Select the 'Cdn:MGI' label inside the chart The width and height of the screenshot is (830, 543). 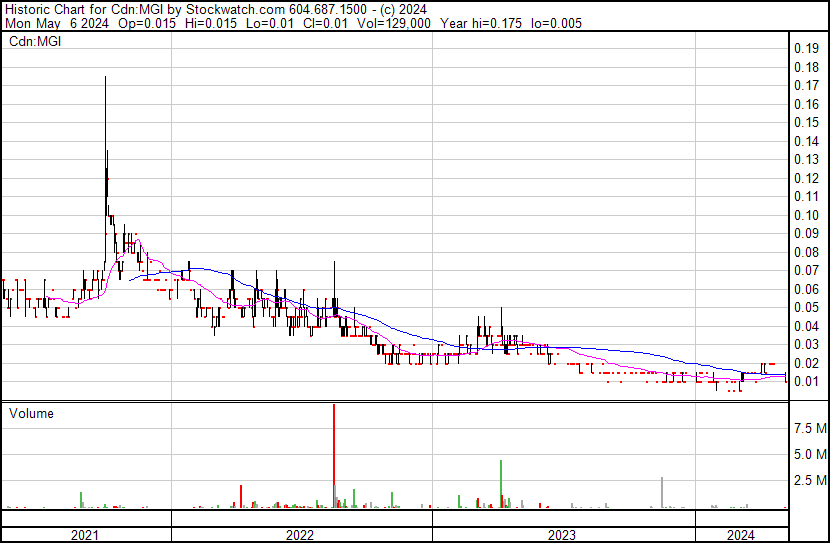tap(35, 41)
